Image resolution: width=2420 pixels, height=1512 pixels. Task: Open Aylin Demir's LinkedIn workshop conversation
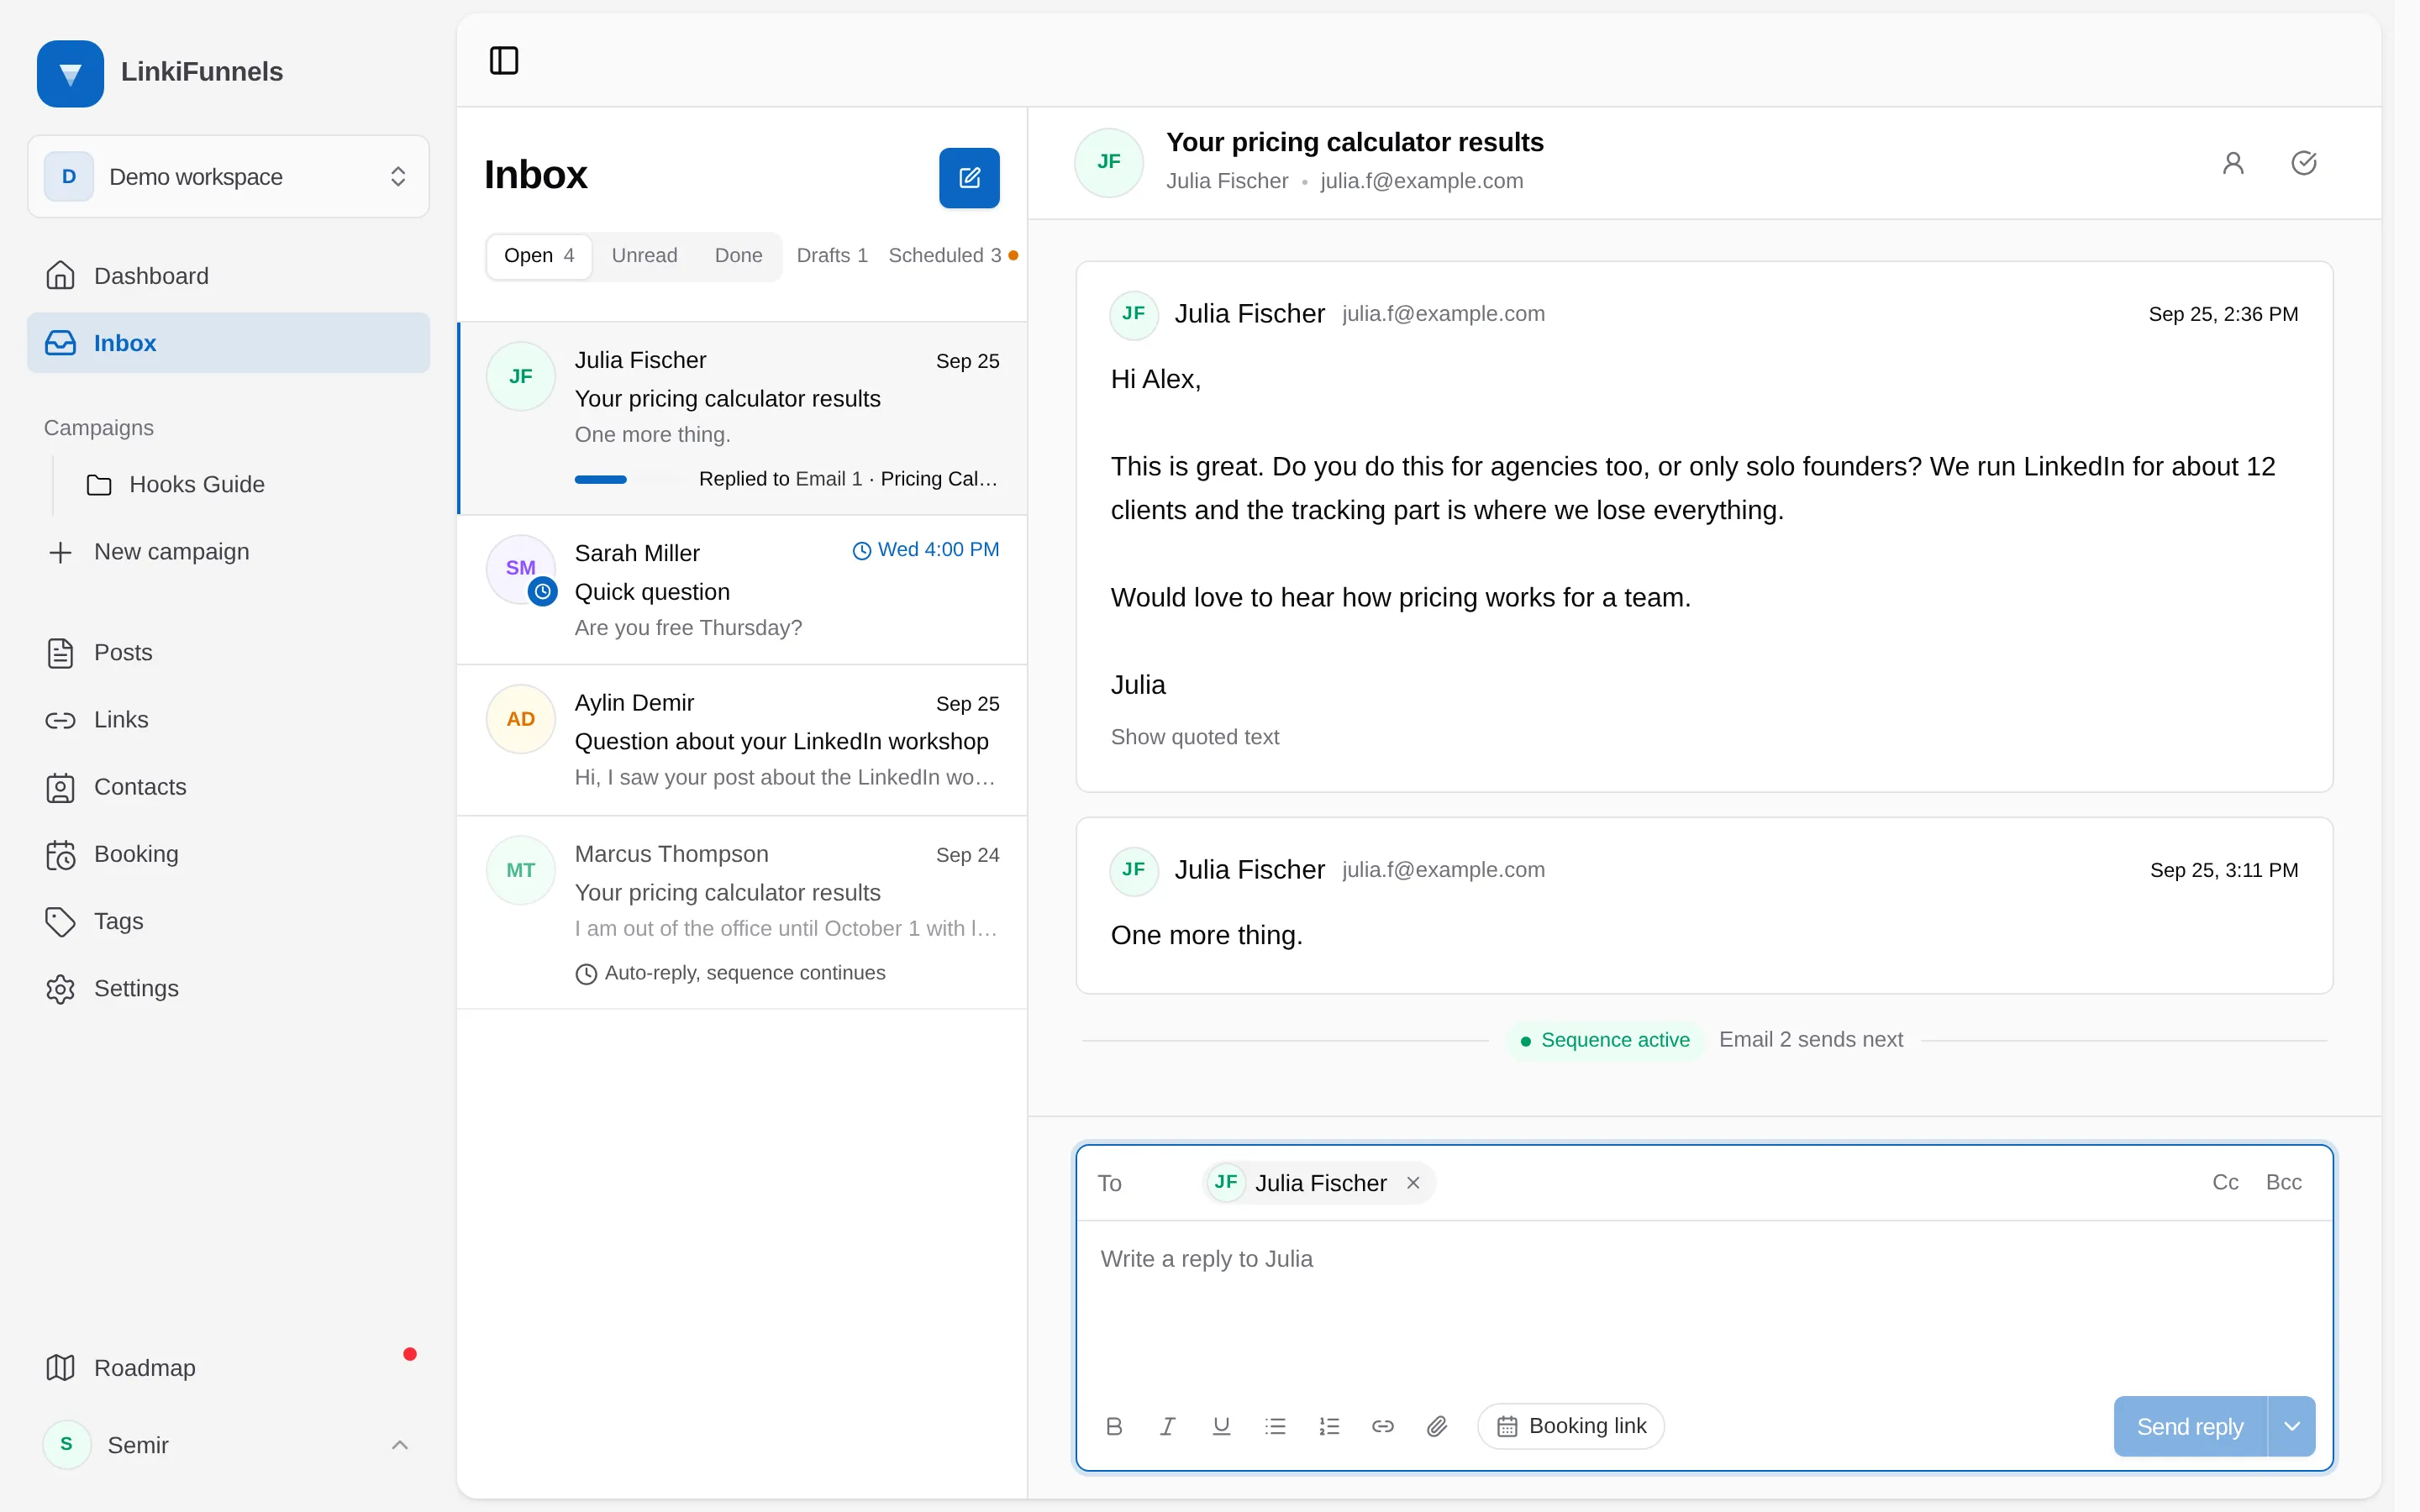click(742, 740)
